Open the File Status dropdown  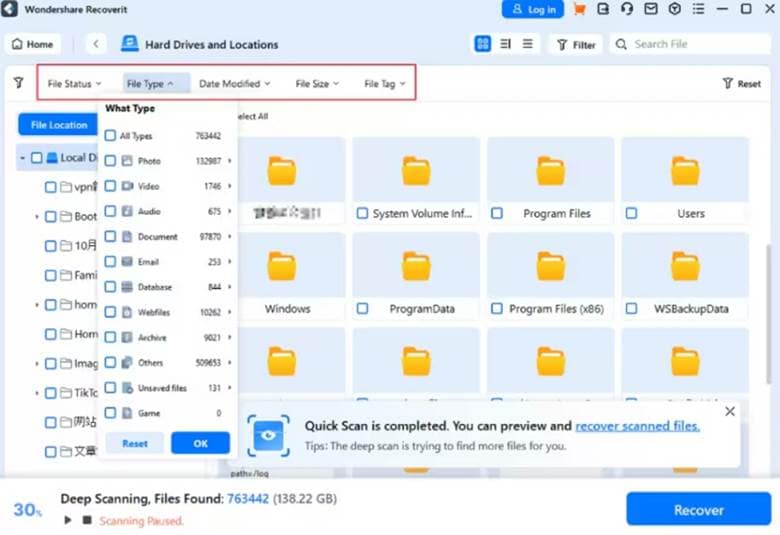coord(74,84)
